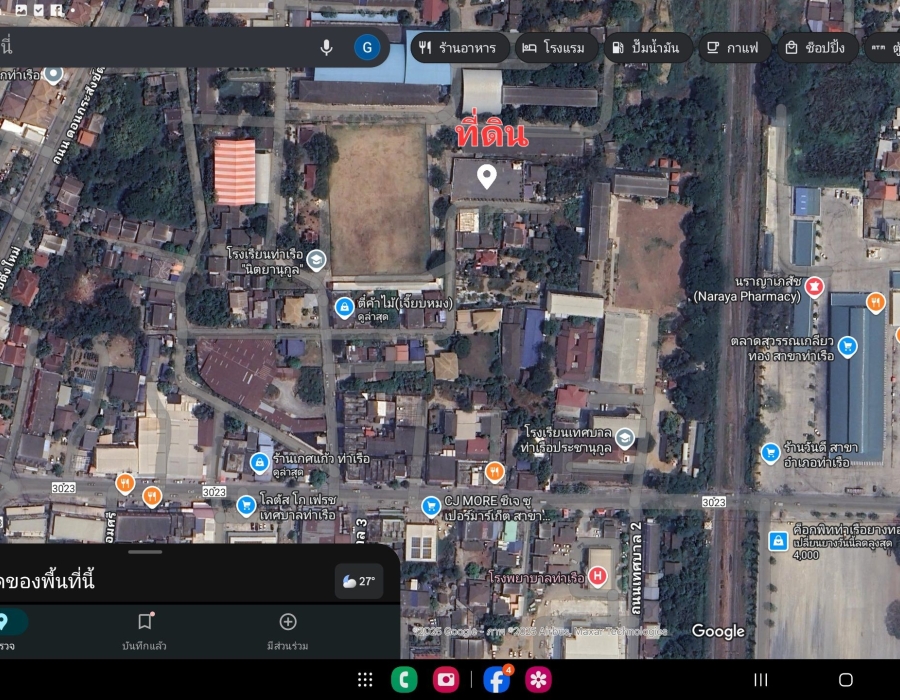Grab the bottom sheet drag handle
This screenshot has width=900, height=700.
[145, 552]
